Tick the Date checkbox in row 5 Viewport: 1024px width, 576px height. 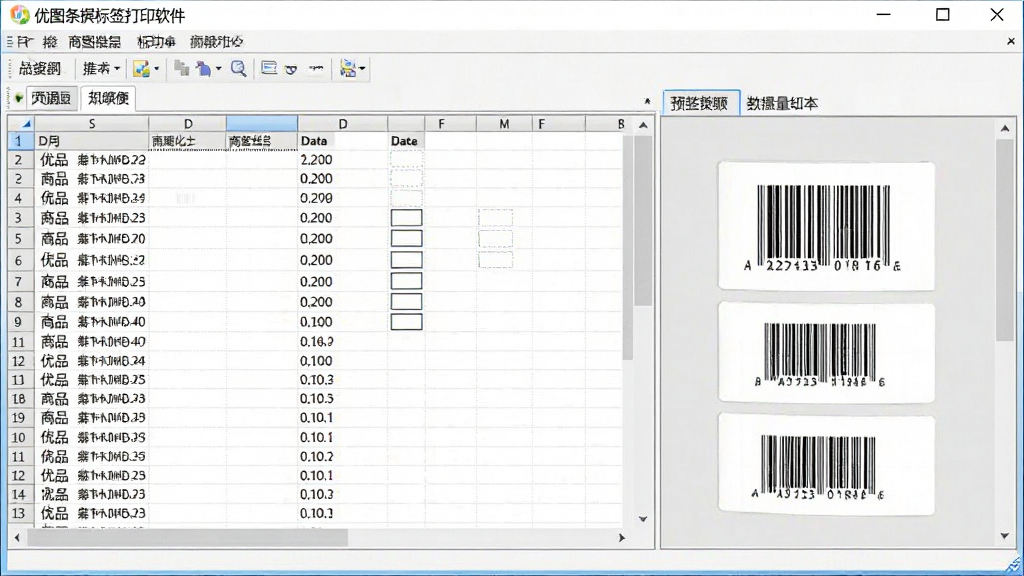coord(406,238)
